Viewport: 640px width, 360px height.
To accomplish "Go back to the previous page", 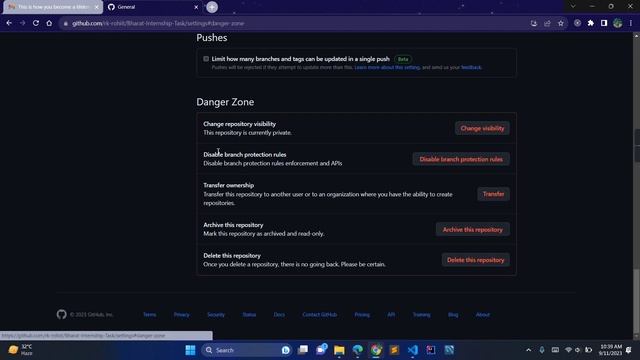I will coord(9,23).
